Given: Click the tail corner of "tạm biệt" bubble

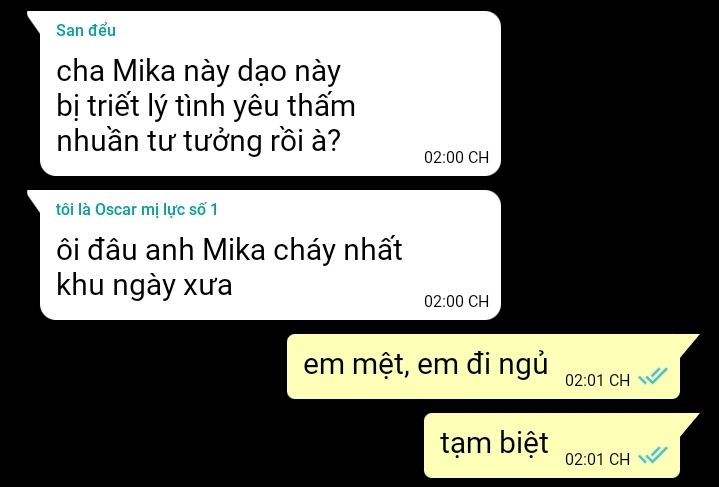Looking at the screenshot, I should pos(689,422).
